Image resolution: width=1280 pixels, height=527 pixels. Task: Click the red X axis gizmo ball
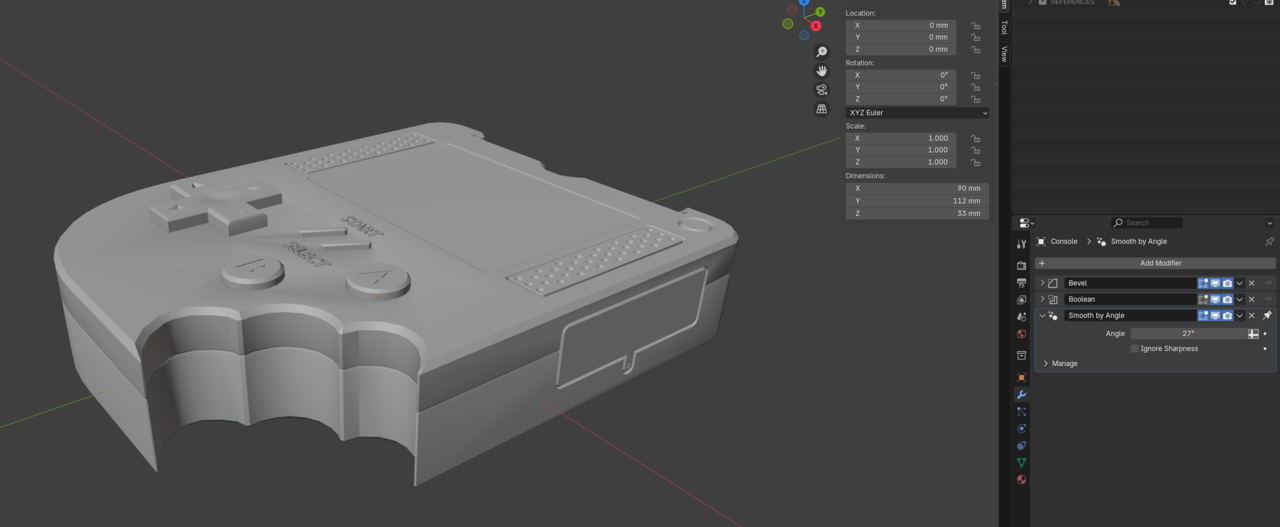[816, 26]
